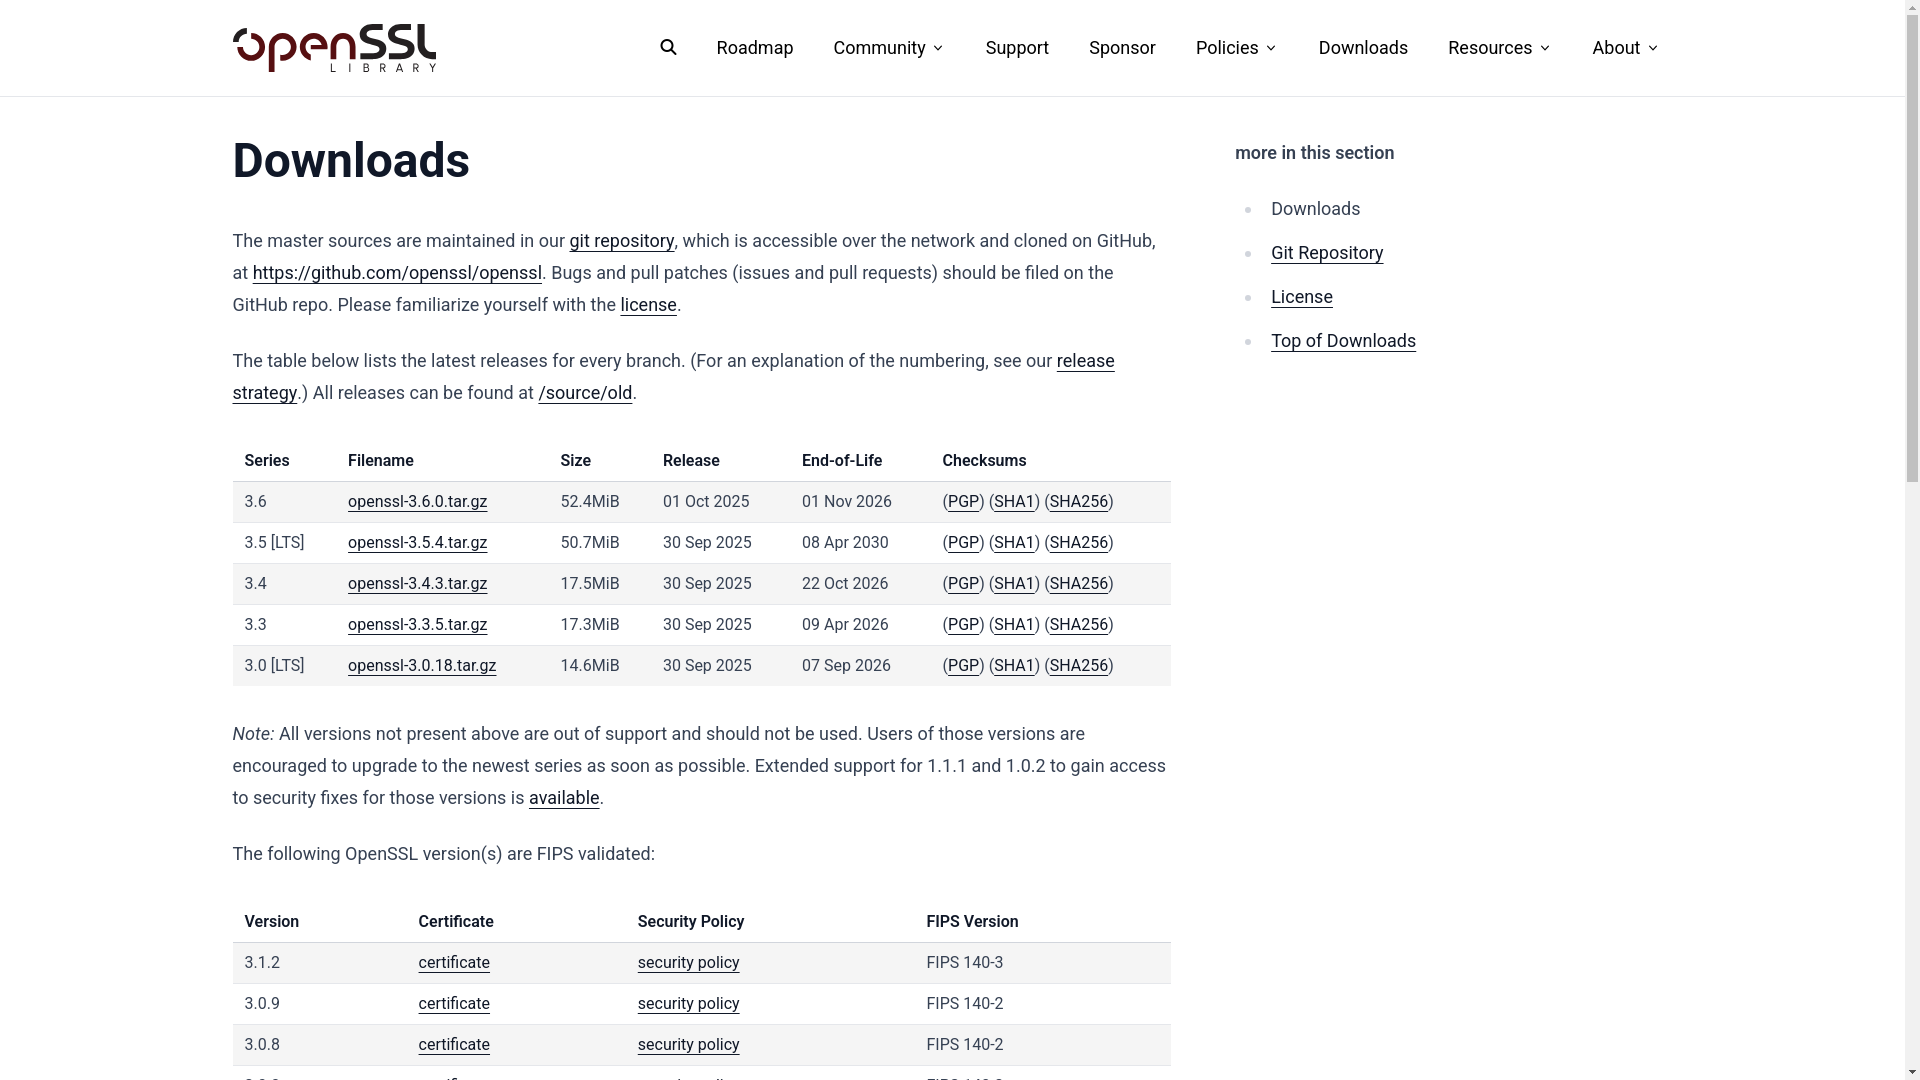
Task: Open certificate link for version 3.0.9
Action: [454, 1004]
